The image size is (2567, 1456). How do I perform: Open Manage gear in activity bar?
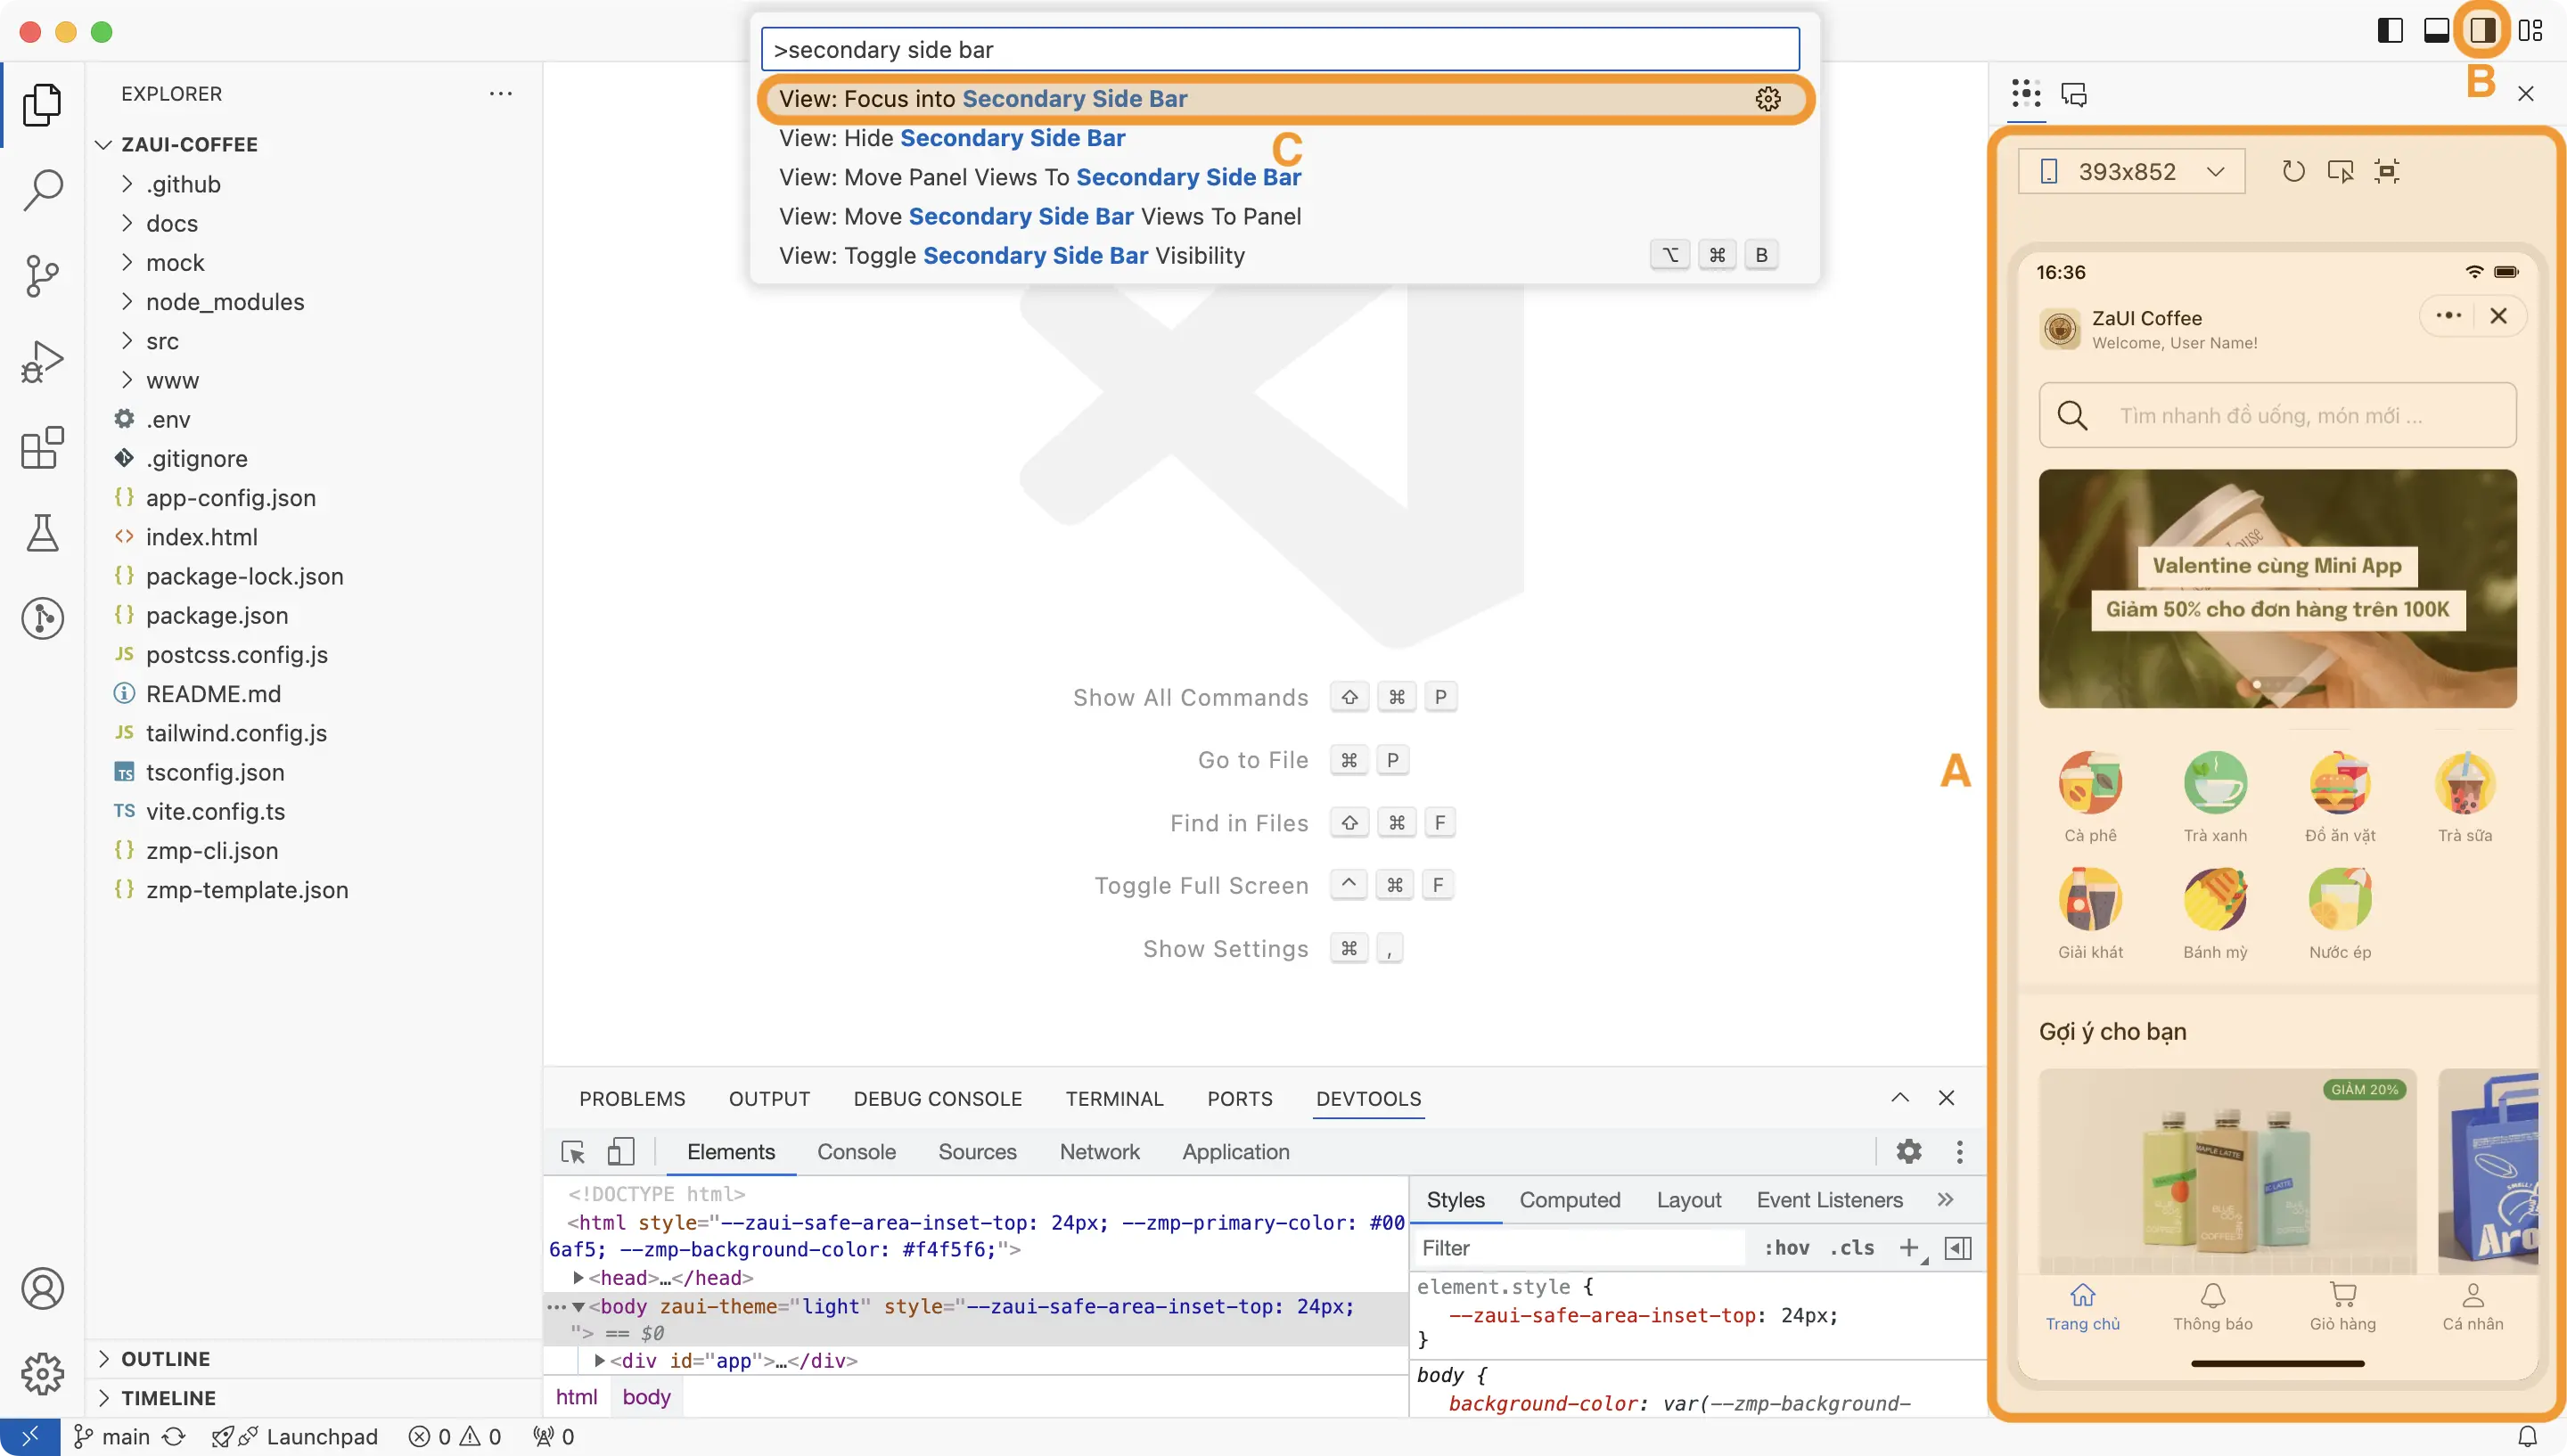[x=42, y=1373]
